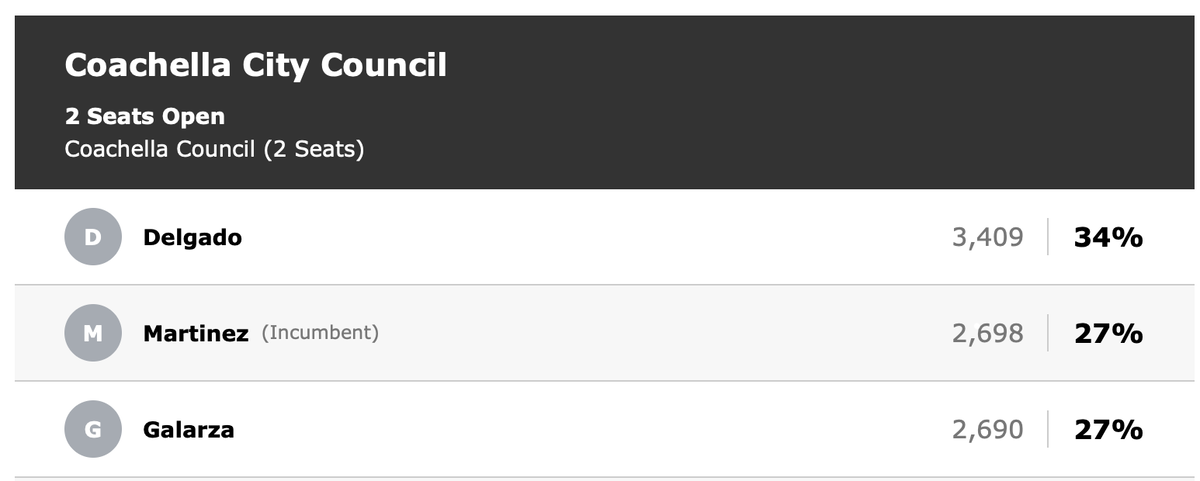
Task: Click the "(Incumbent)" label beside Martinez
Action: tap(320, 333)
